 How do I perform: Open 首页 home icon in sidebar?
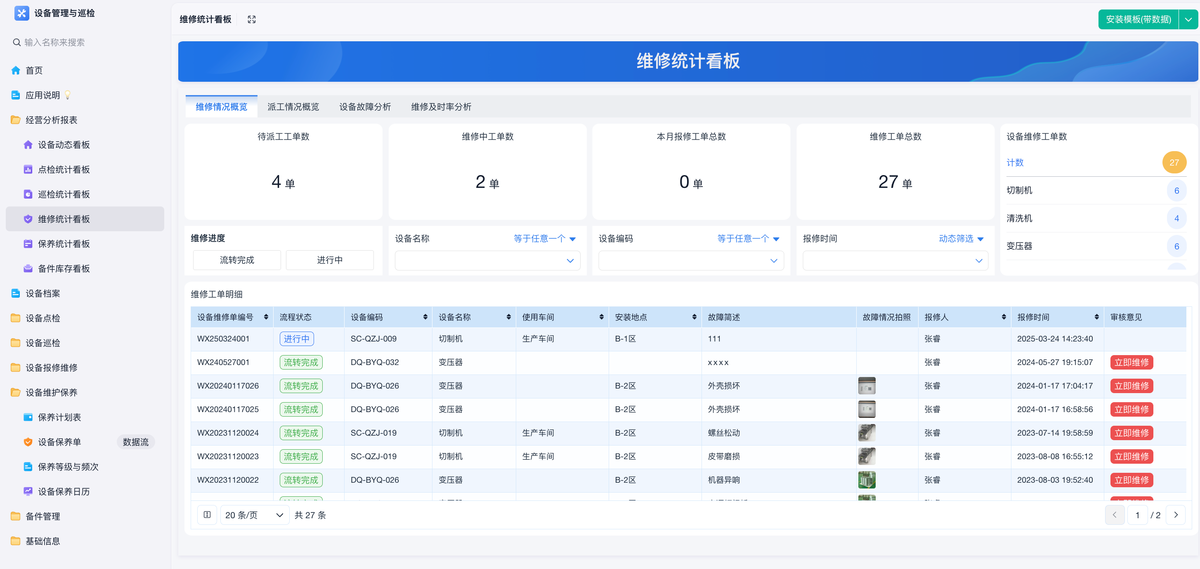pos(15,70)
